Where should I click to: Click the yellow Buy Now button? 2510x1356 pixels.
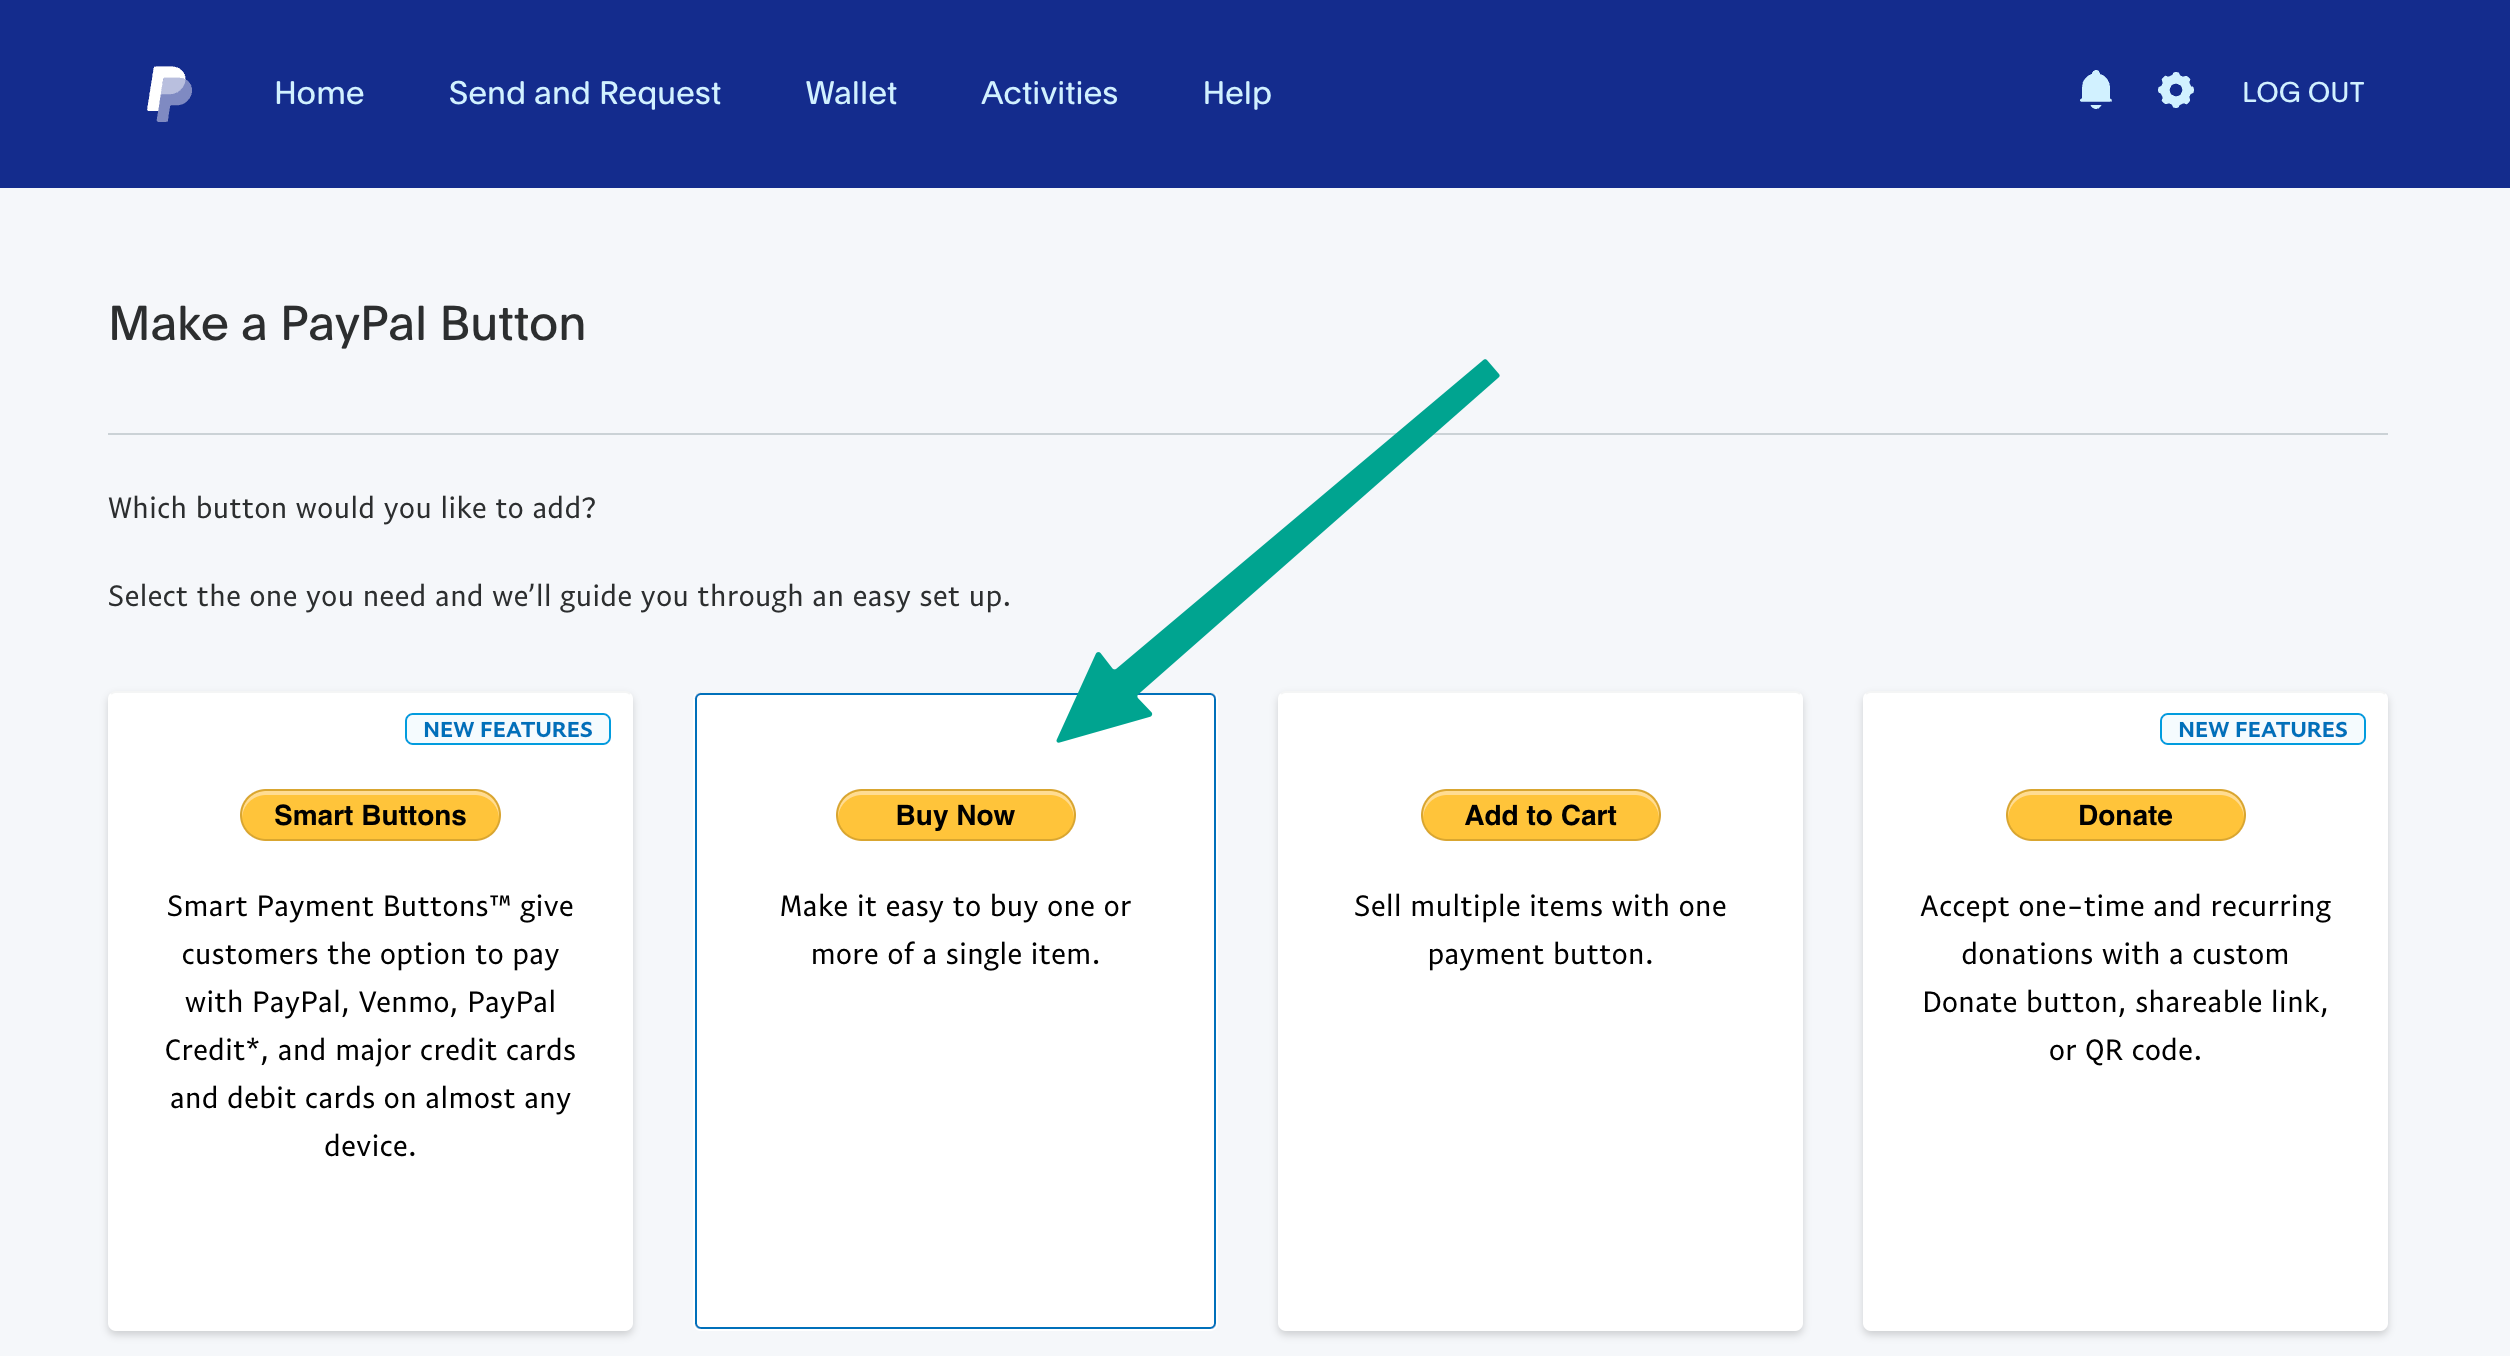955,815
